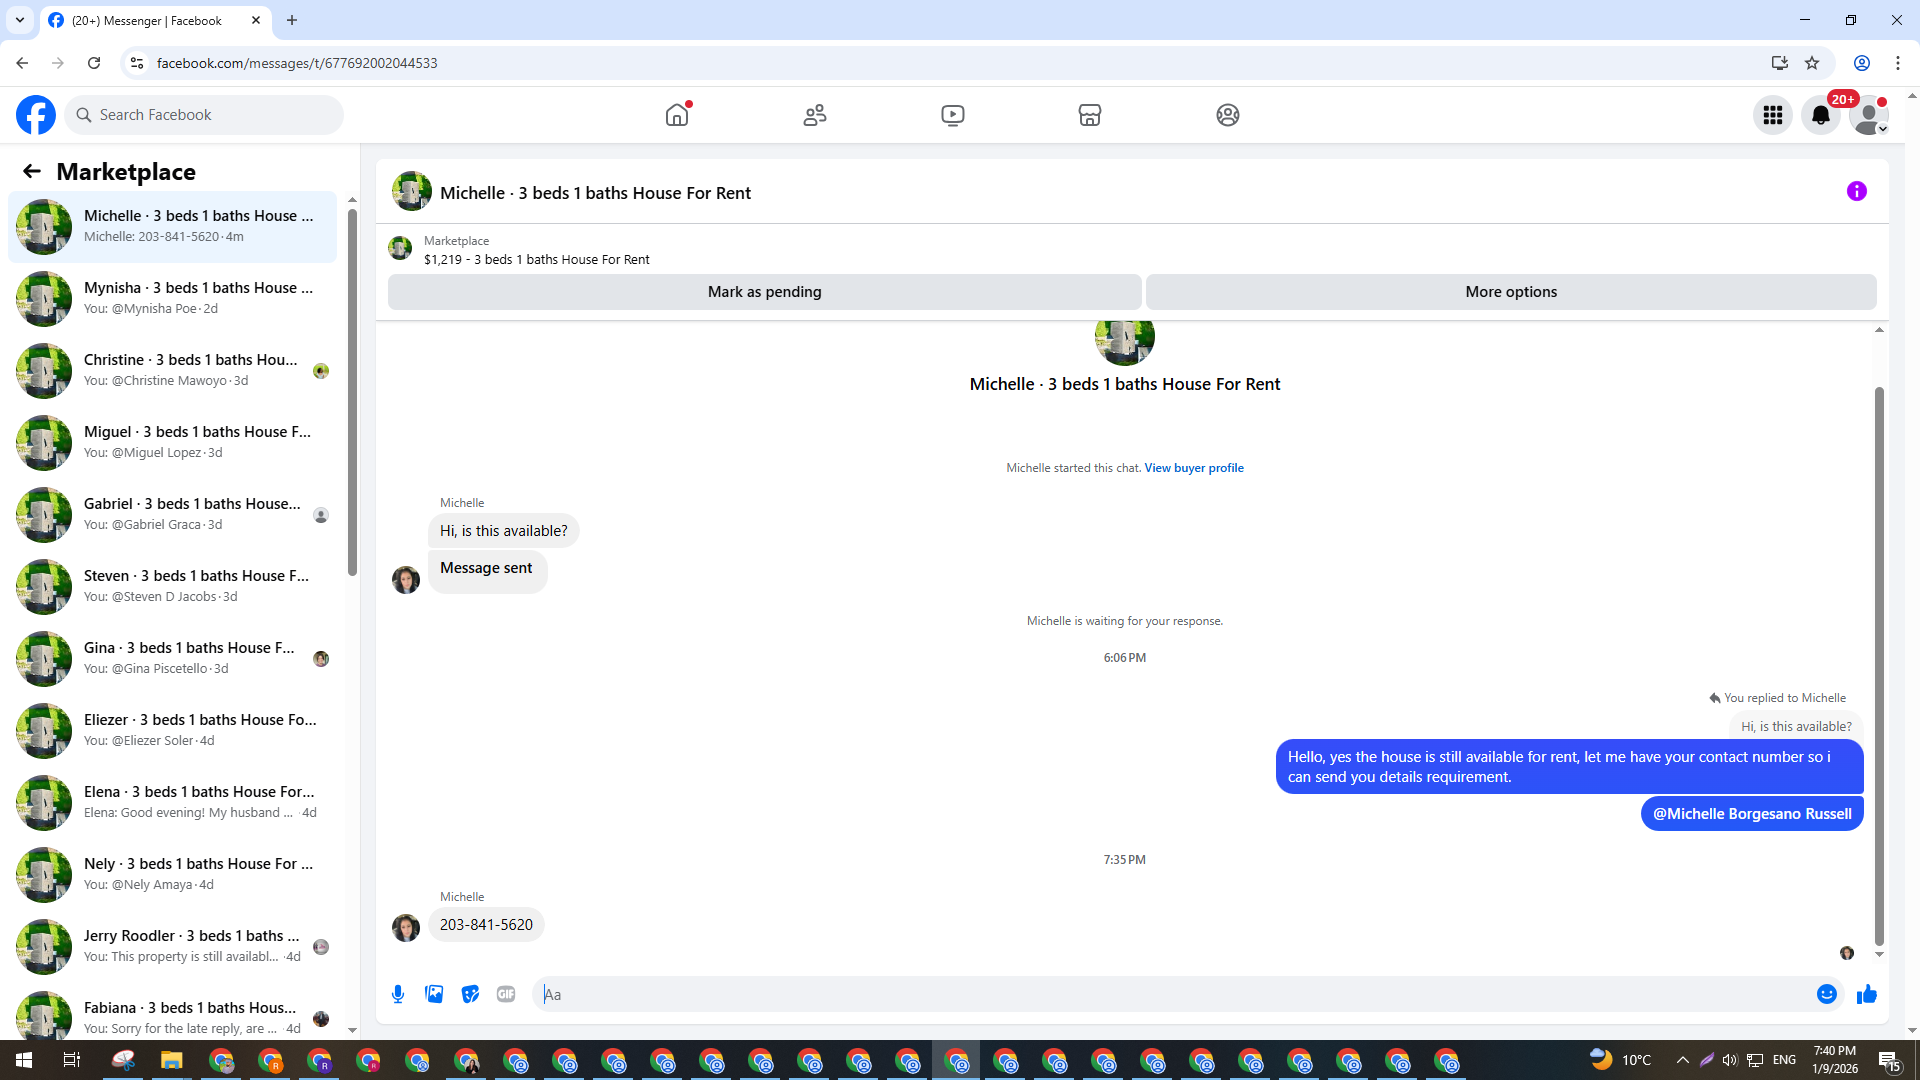Click More options button
The width and height of the screenshot is (1920, 1080).
click(x=1510, y=292)
